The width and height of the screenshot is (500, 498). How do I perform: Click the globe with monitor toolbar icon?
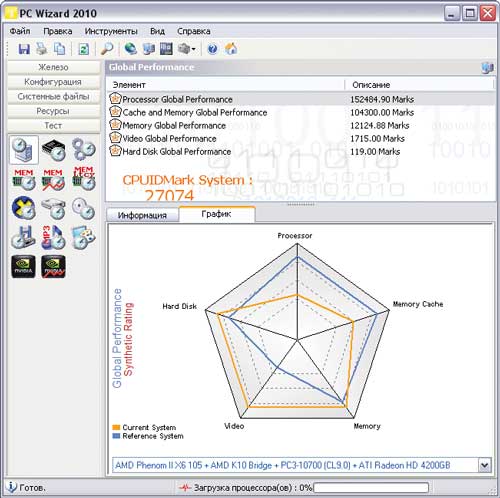click(131, 49)
